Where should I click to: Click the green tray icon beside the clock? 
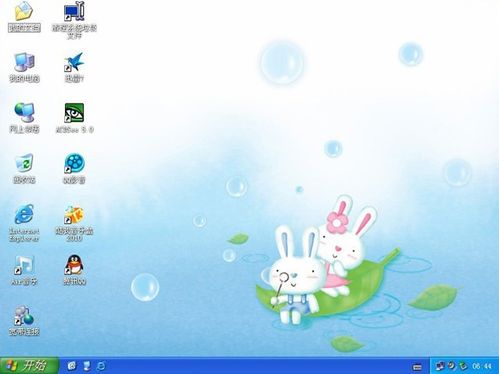click(x=463, y=366)
